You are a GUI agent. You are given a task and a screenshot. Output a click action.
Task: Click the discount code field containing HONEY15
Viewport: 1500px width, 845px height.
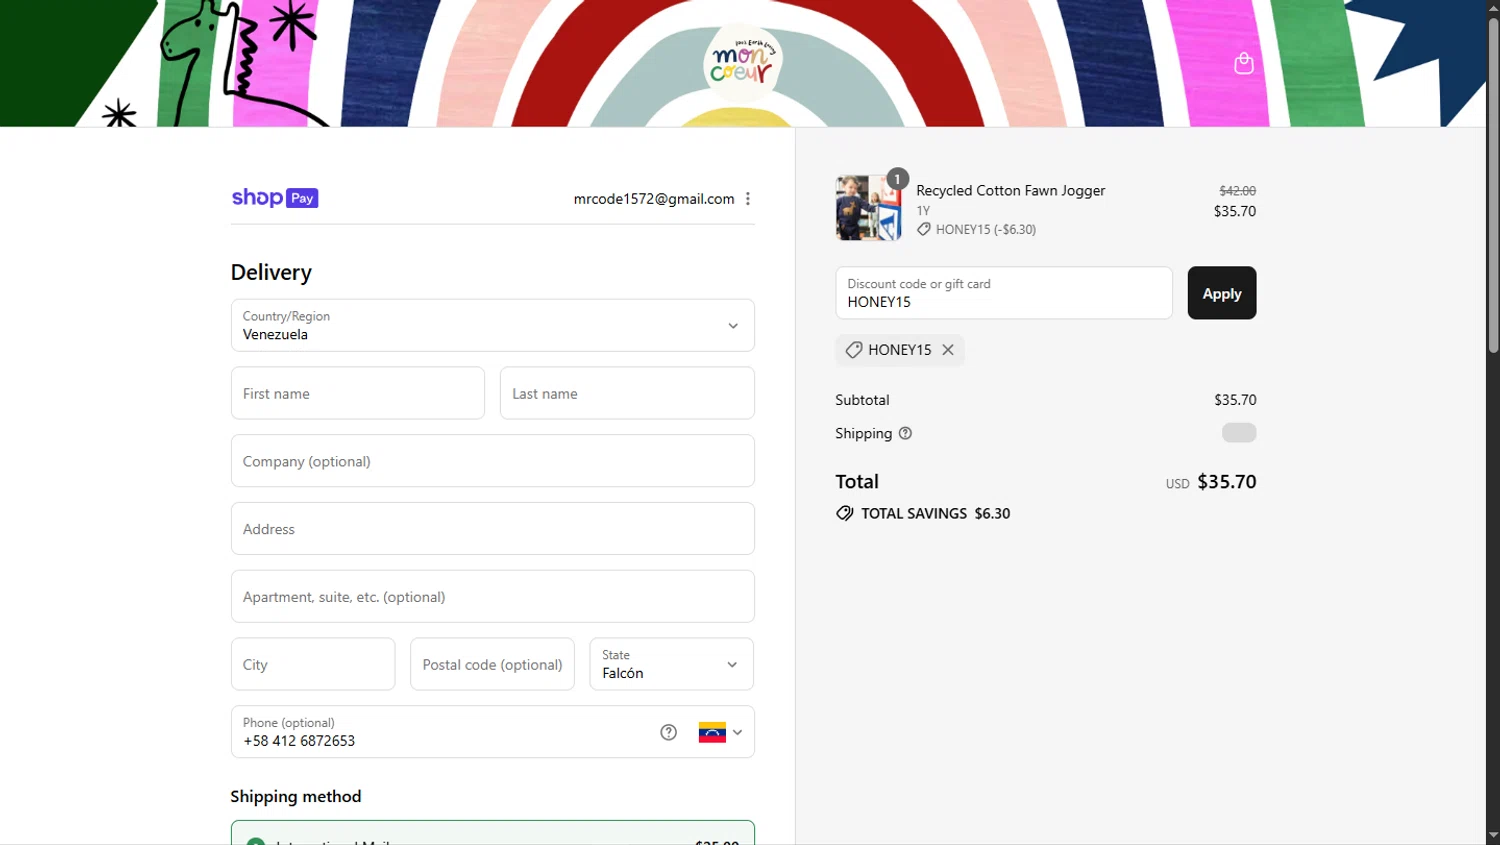coord(1004,293)
